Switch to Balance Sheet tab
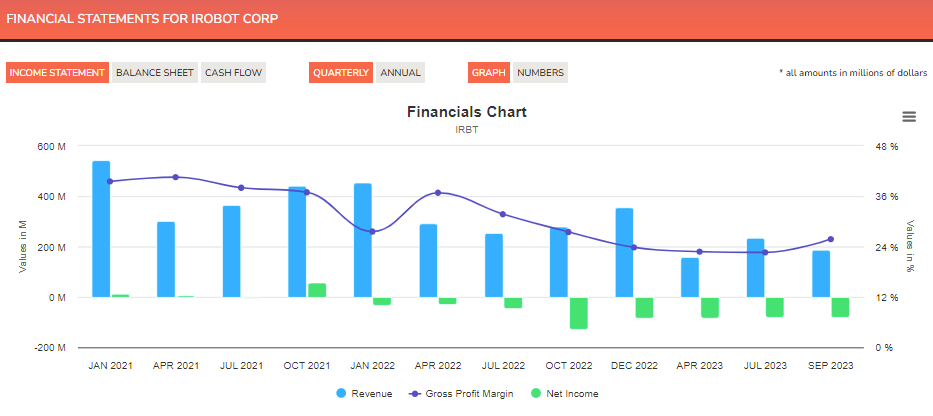Viewport: 933px width, 416px height. (155, 73)
